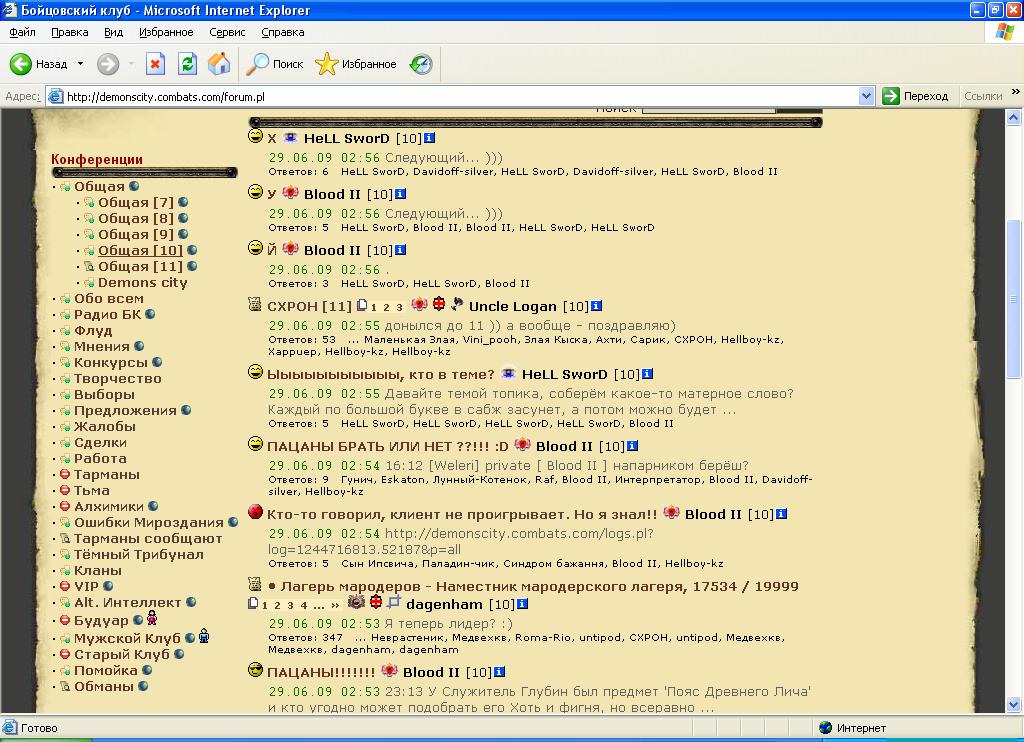Click info icon next to HeLL SworD in topic Х
This screenshot has height=742, width=1024.
(429, 138)
